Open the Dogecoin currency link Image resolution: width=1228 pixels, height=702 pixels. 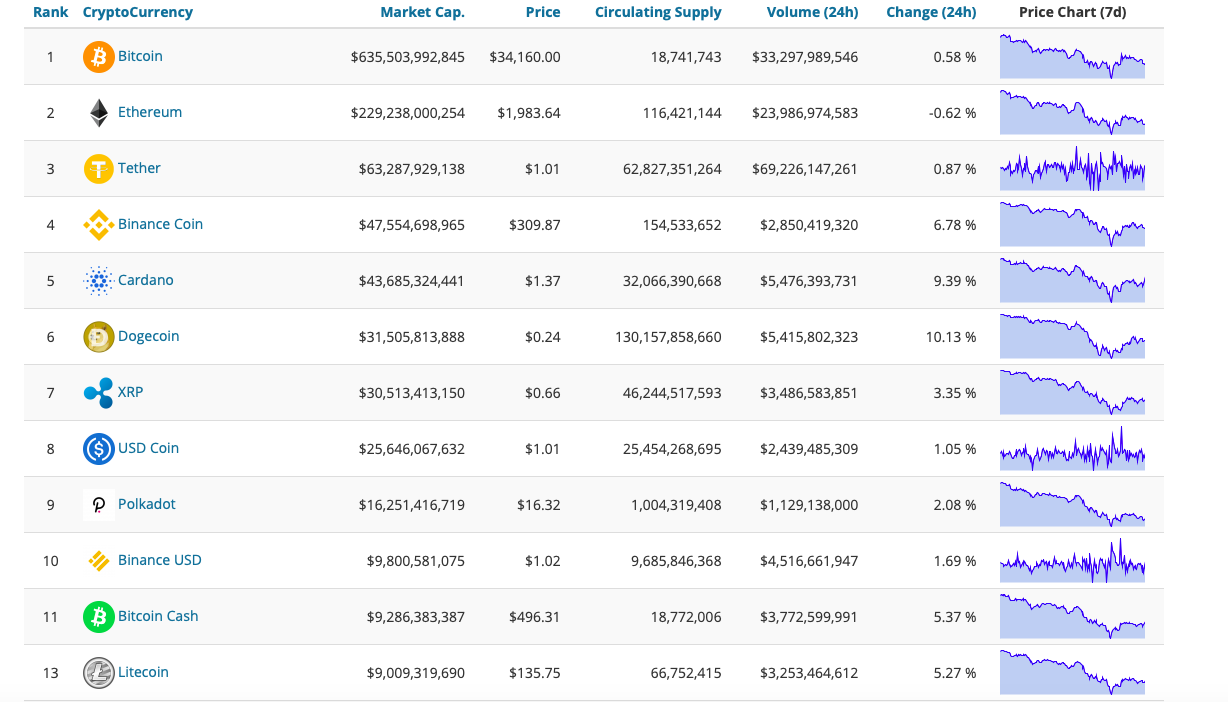(149, 336)
